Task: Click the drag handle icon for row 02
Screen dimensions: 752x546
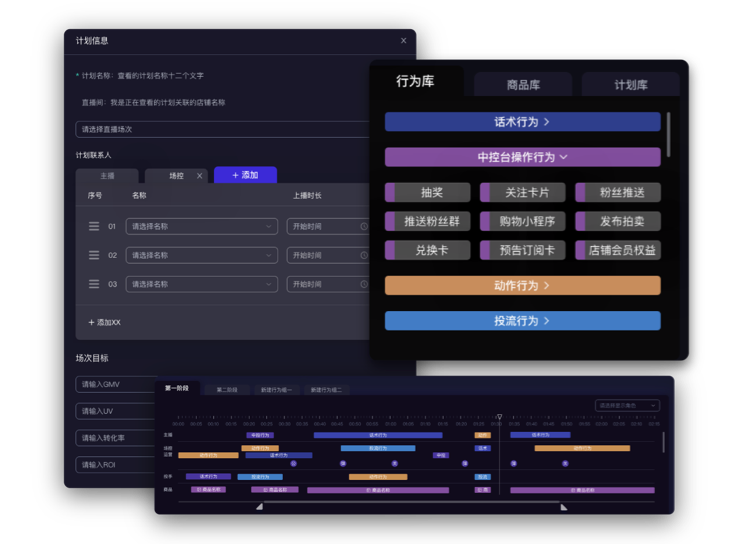Action: point(94,256)
